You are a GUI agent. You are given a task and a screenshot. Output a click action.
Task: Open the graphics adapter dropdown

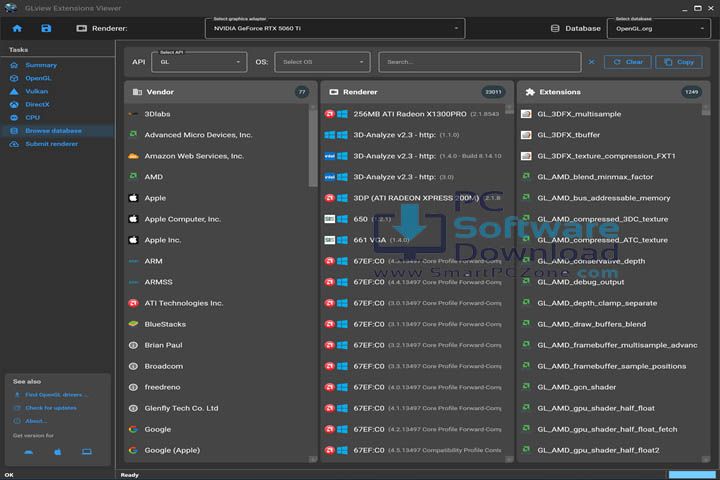(335, 28)
